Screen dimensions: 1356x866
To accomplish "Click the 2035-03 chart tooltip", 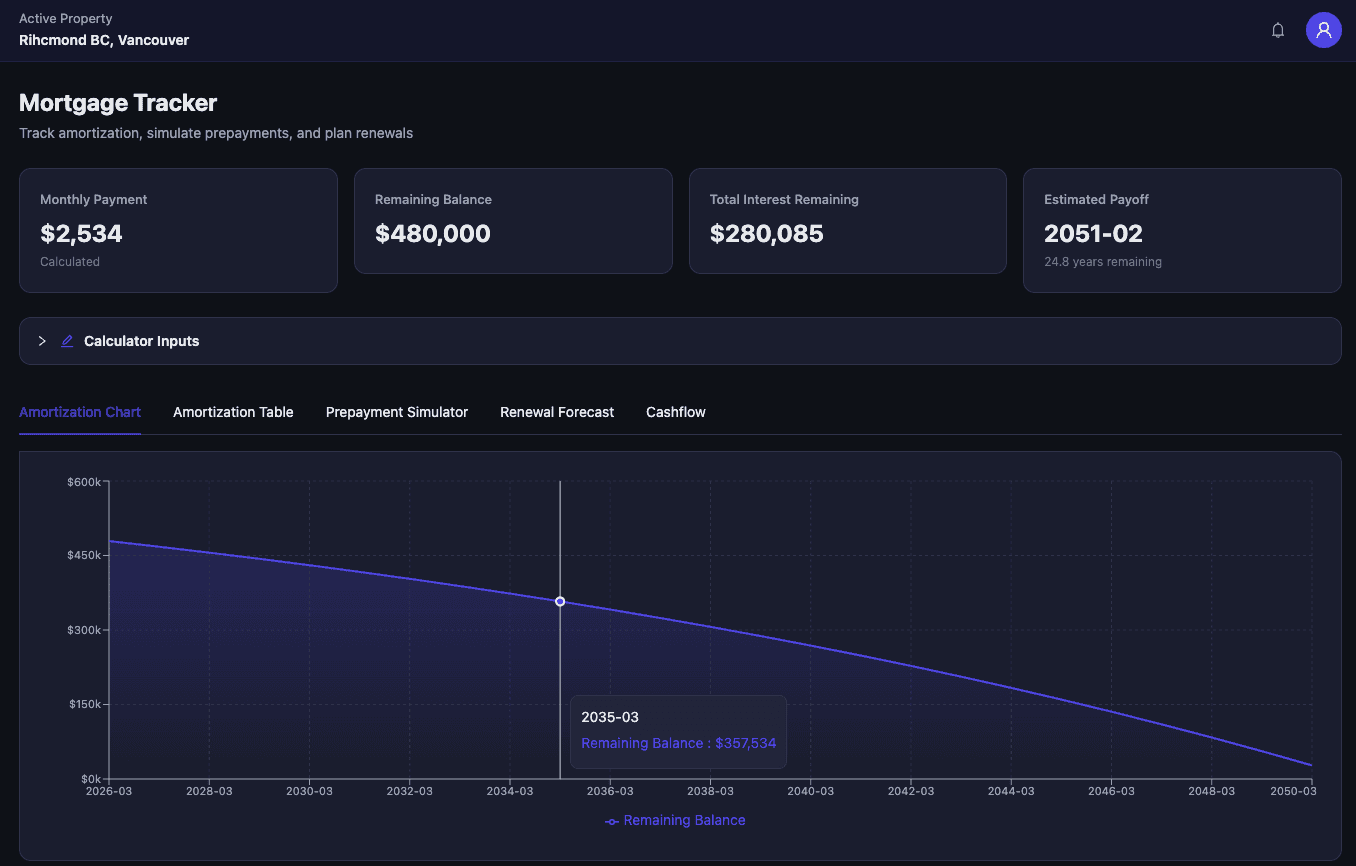I will pos(678,731).
